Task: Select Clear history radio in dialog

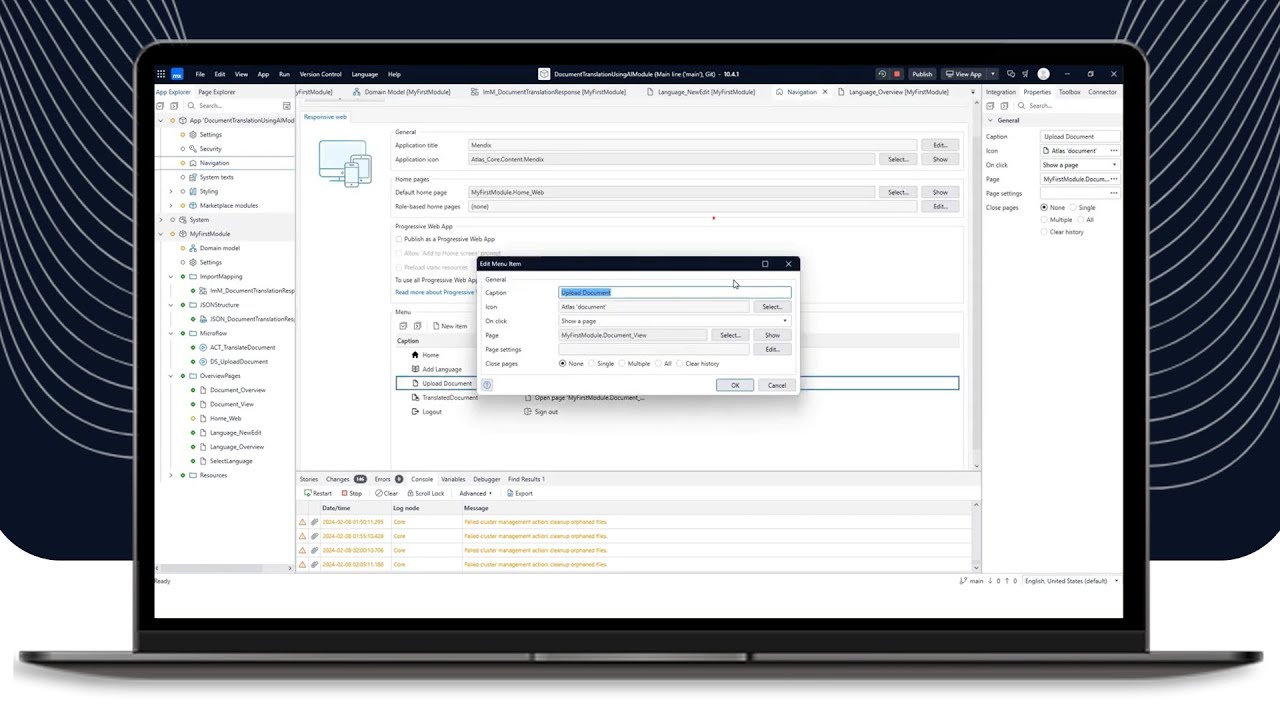Action: [x=680, y=364]
